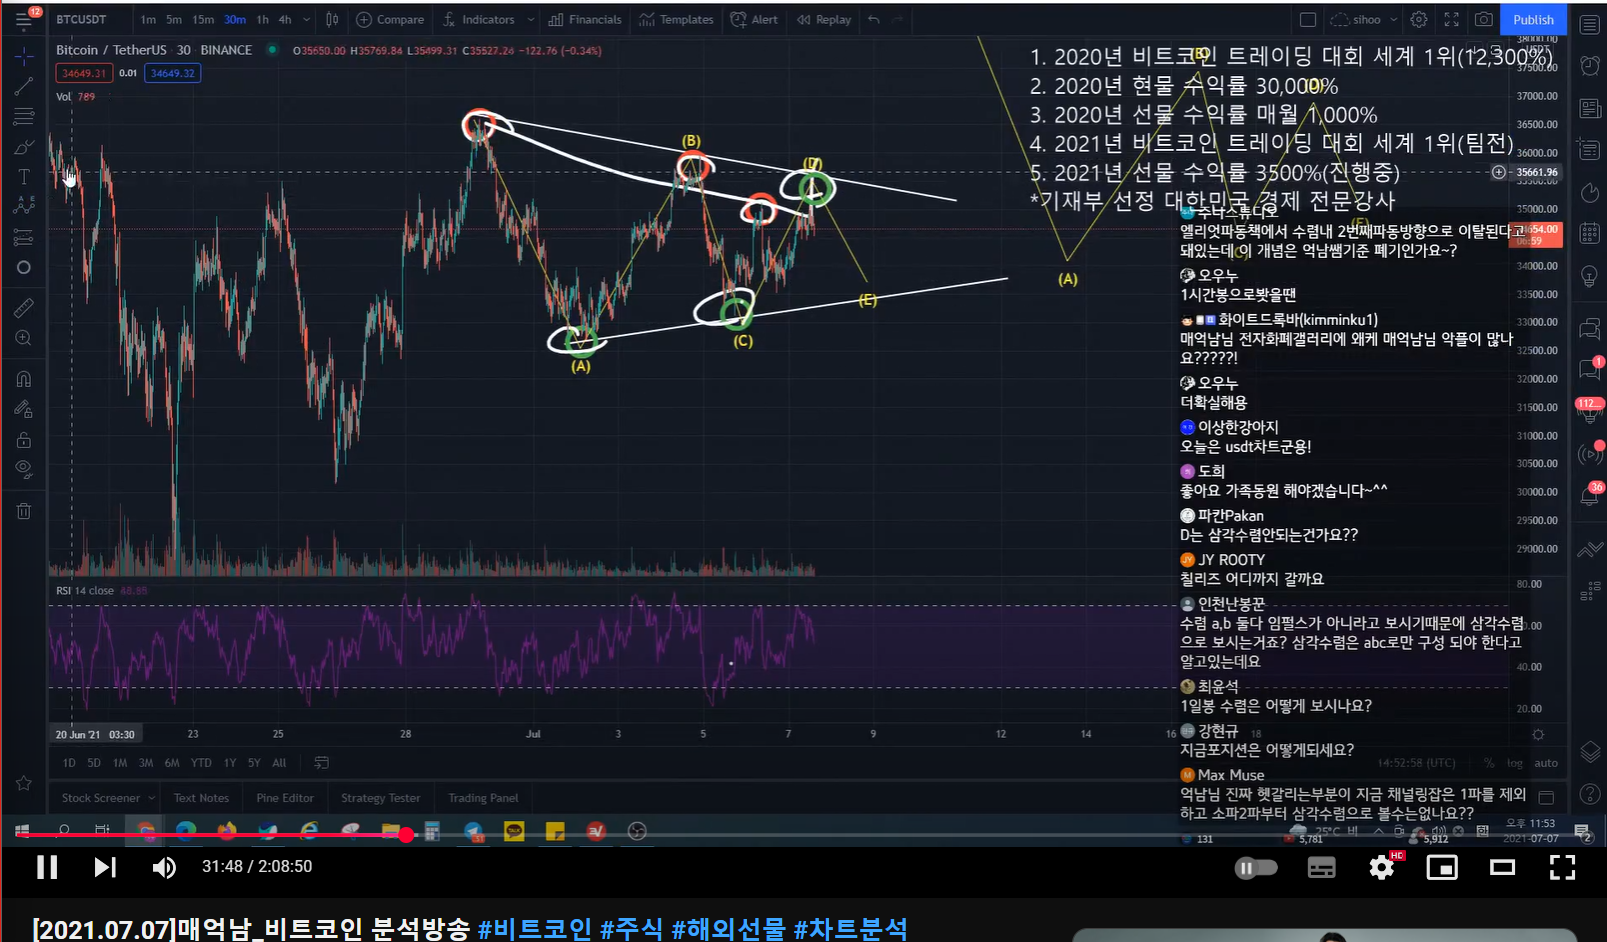Select 15m timeframe
Image resolution: width=1607 pixels, height=942 pixels.
pyautogui.click(x=203, y=19)
